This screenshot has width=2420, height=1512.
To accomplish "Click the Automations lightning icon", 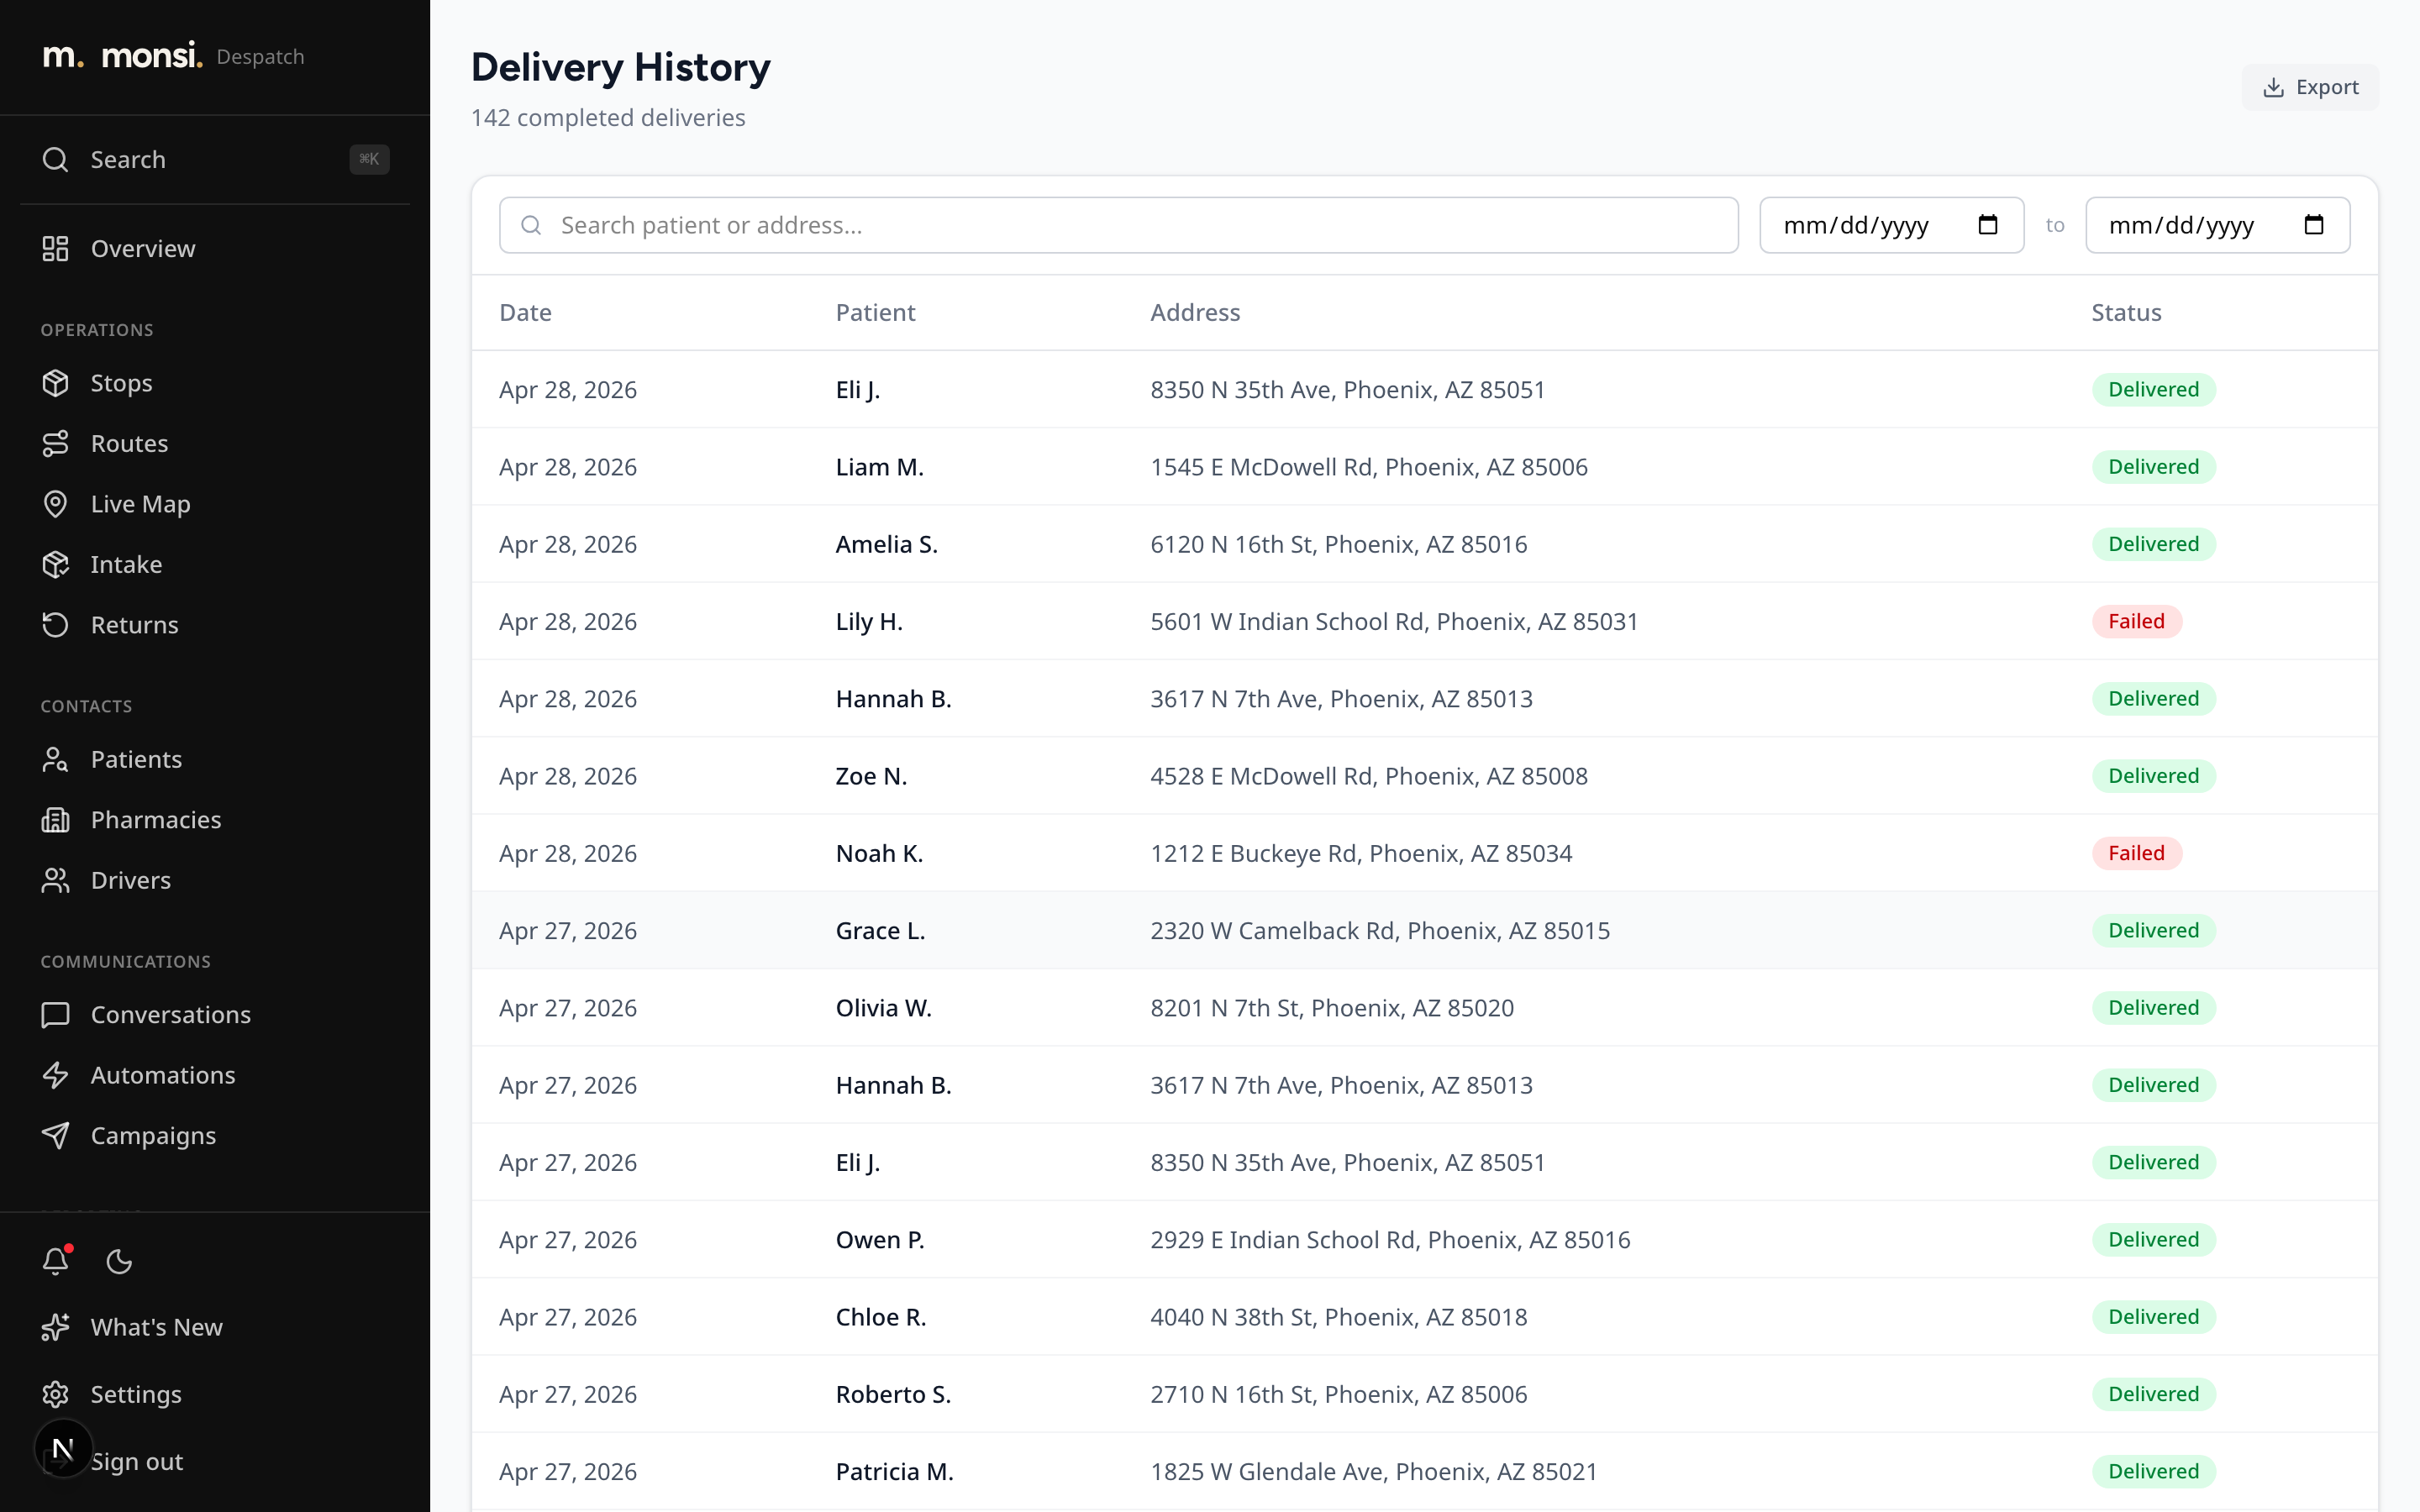I will [x=56, y=1075].
